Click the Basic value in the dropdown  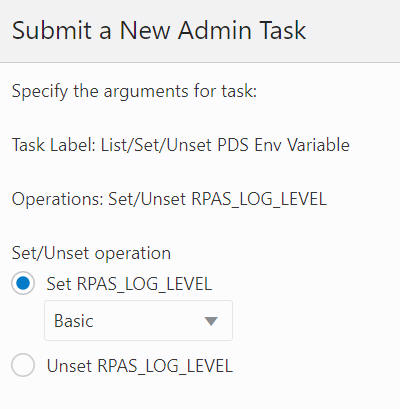tap(74, 321)
